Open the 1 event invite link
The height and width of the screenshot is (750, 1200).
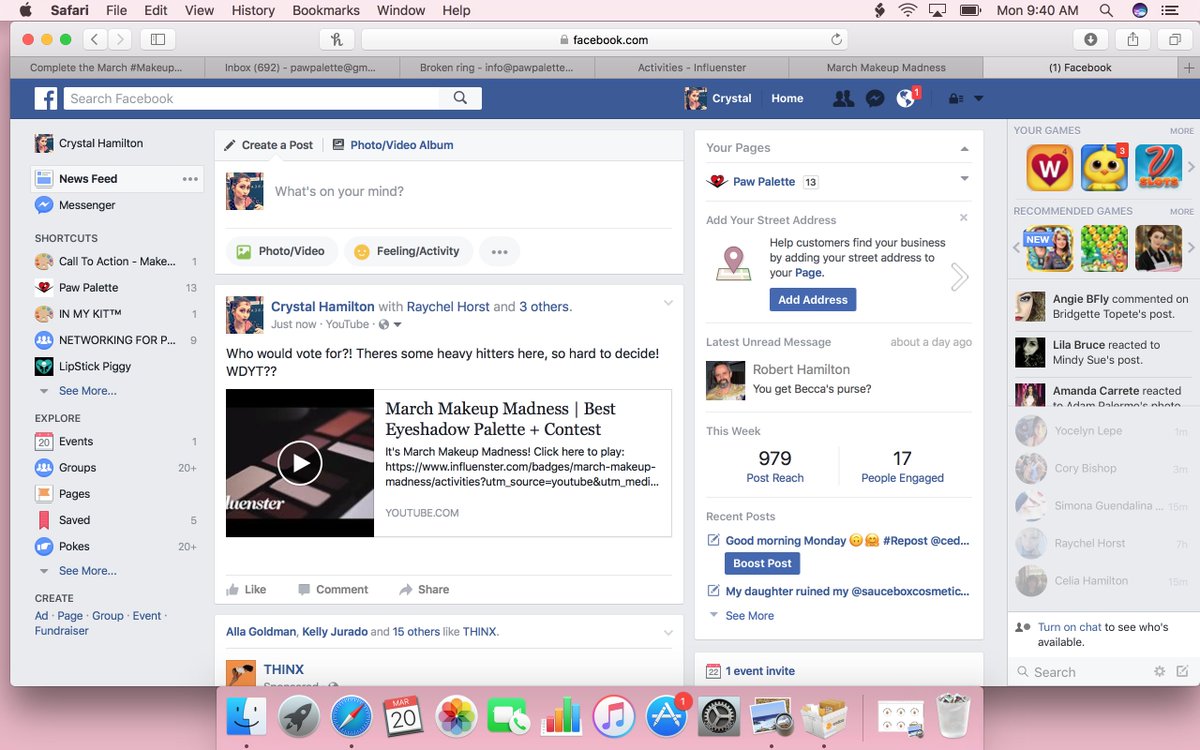pyautogui.click(x=760, y=671)
